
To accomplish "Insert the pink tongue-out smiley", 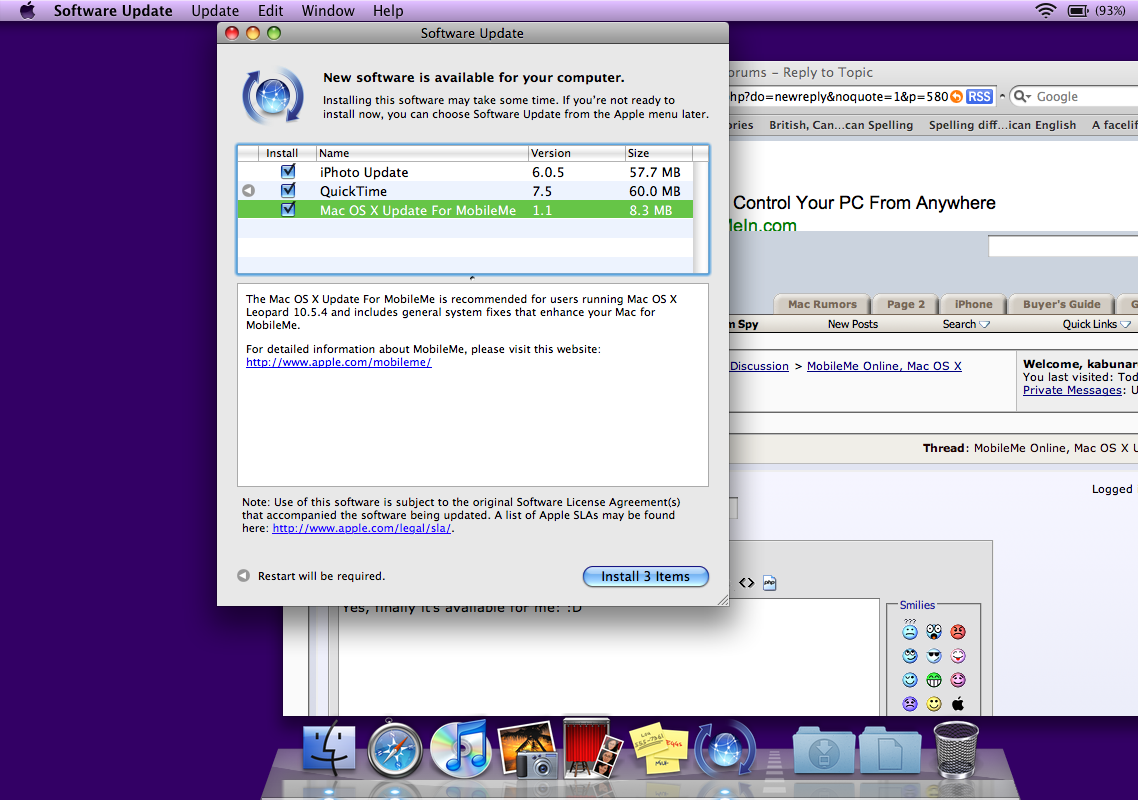I will point(958,656).
